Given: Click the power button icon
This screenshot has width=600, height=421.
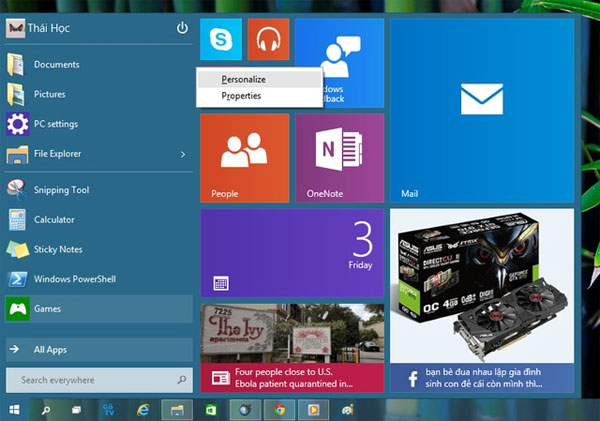Looking at the screenshot, I should tap(182, 28).
